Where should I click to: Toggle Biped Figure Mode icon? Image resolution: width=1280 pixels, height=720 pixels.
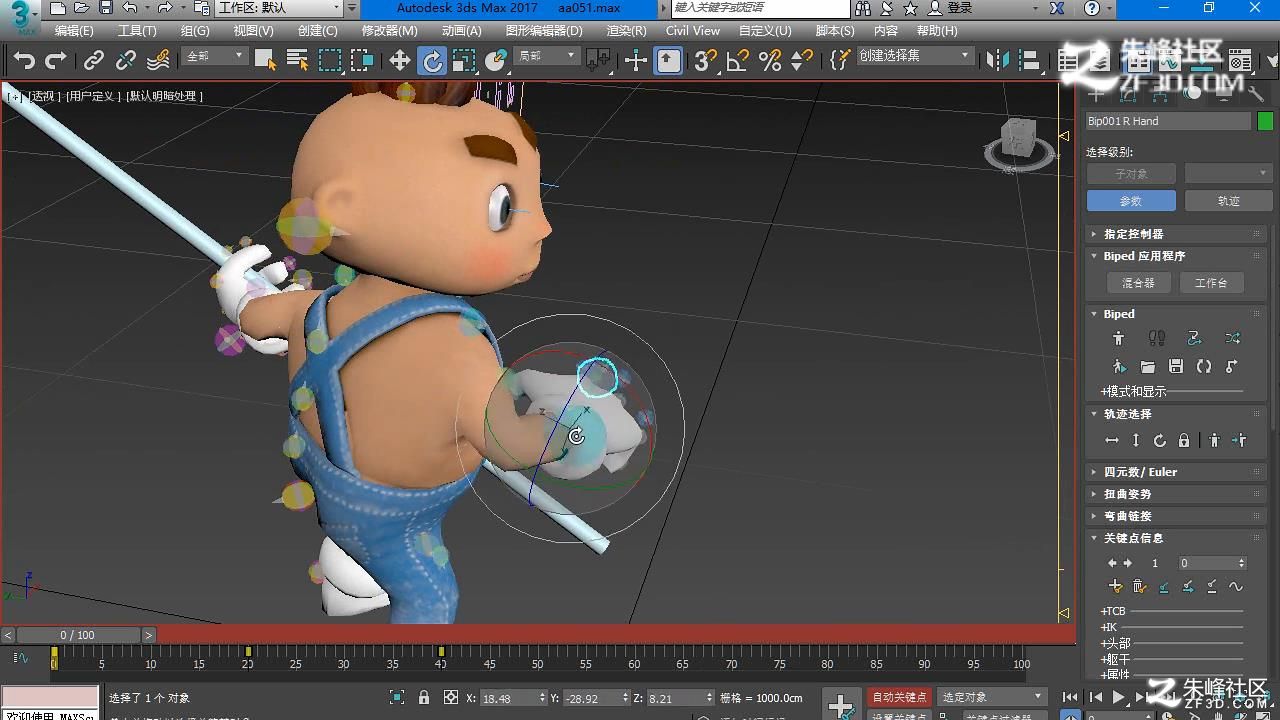[x=1119, y=338]
